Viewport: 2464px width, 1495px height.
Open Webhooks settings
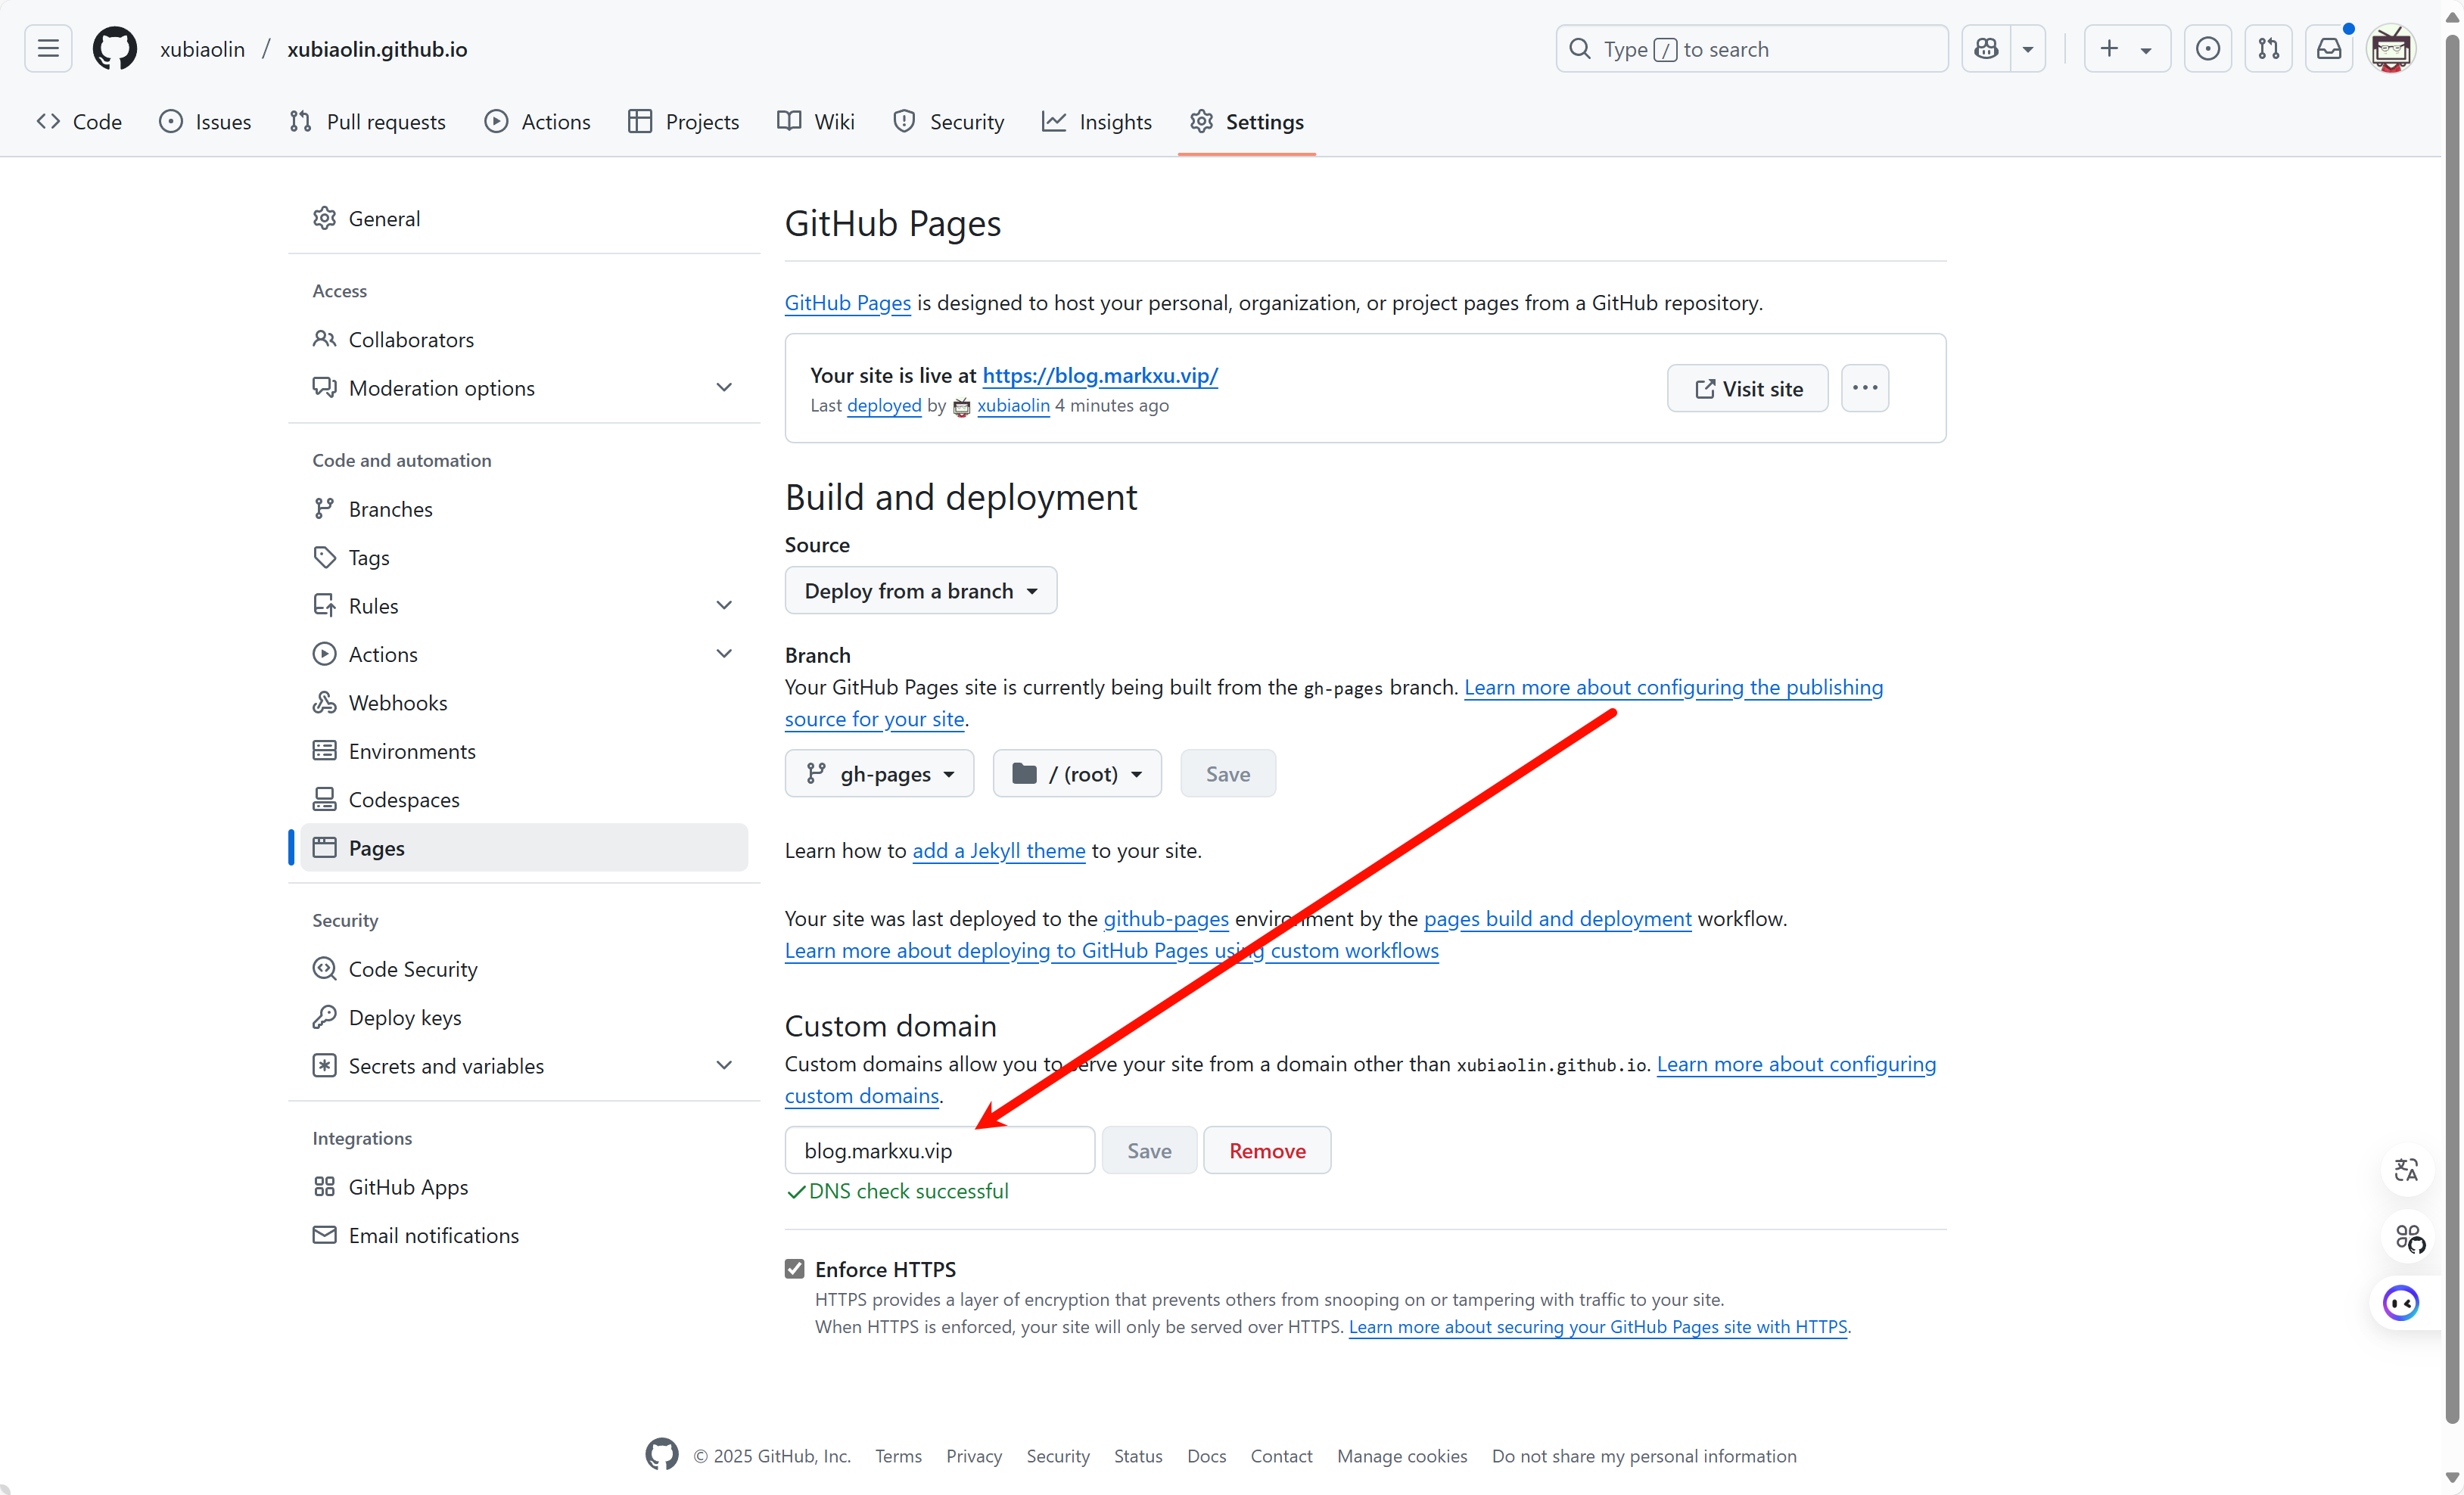524,702
